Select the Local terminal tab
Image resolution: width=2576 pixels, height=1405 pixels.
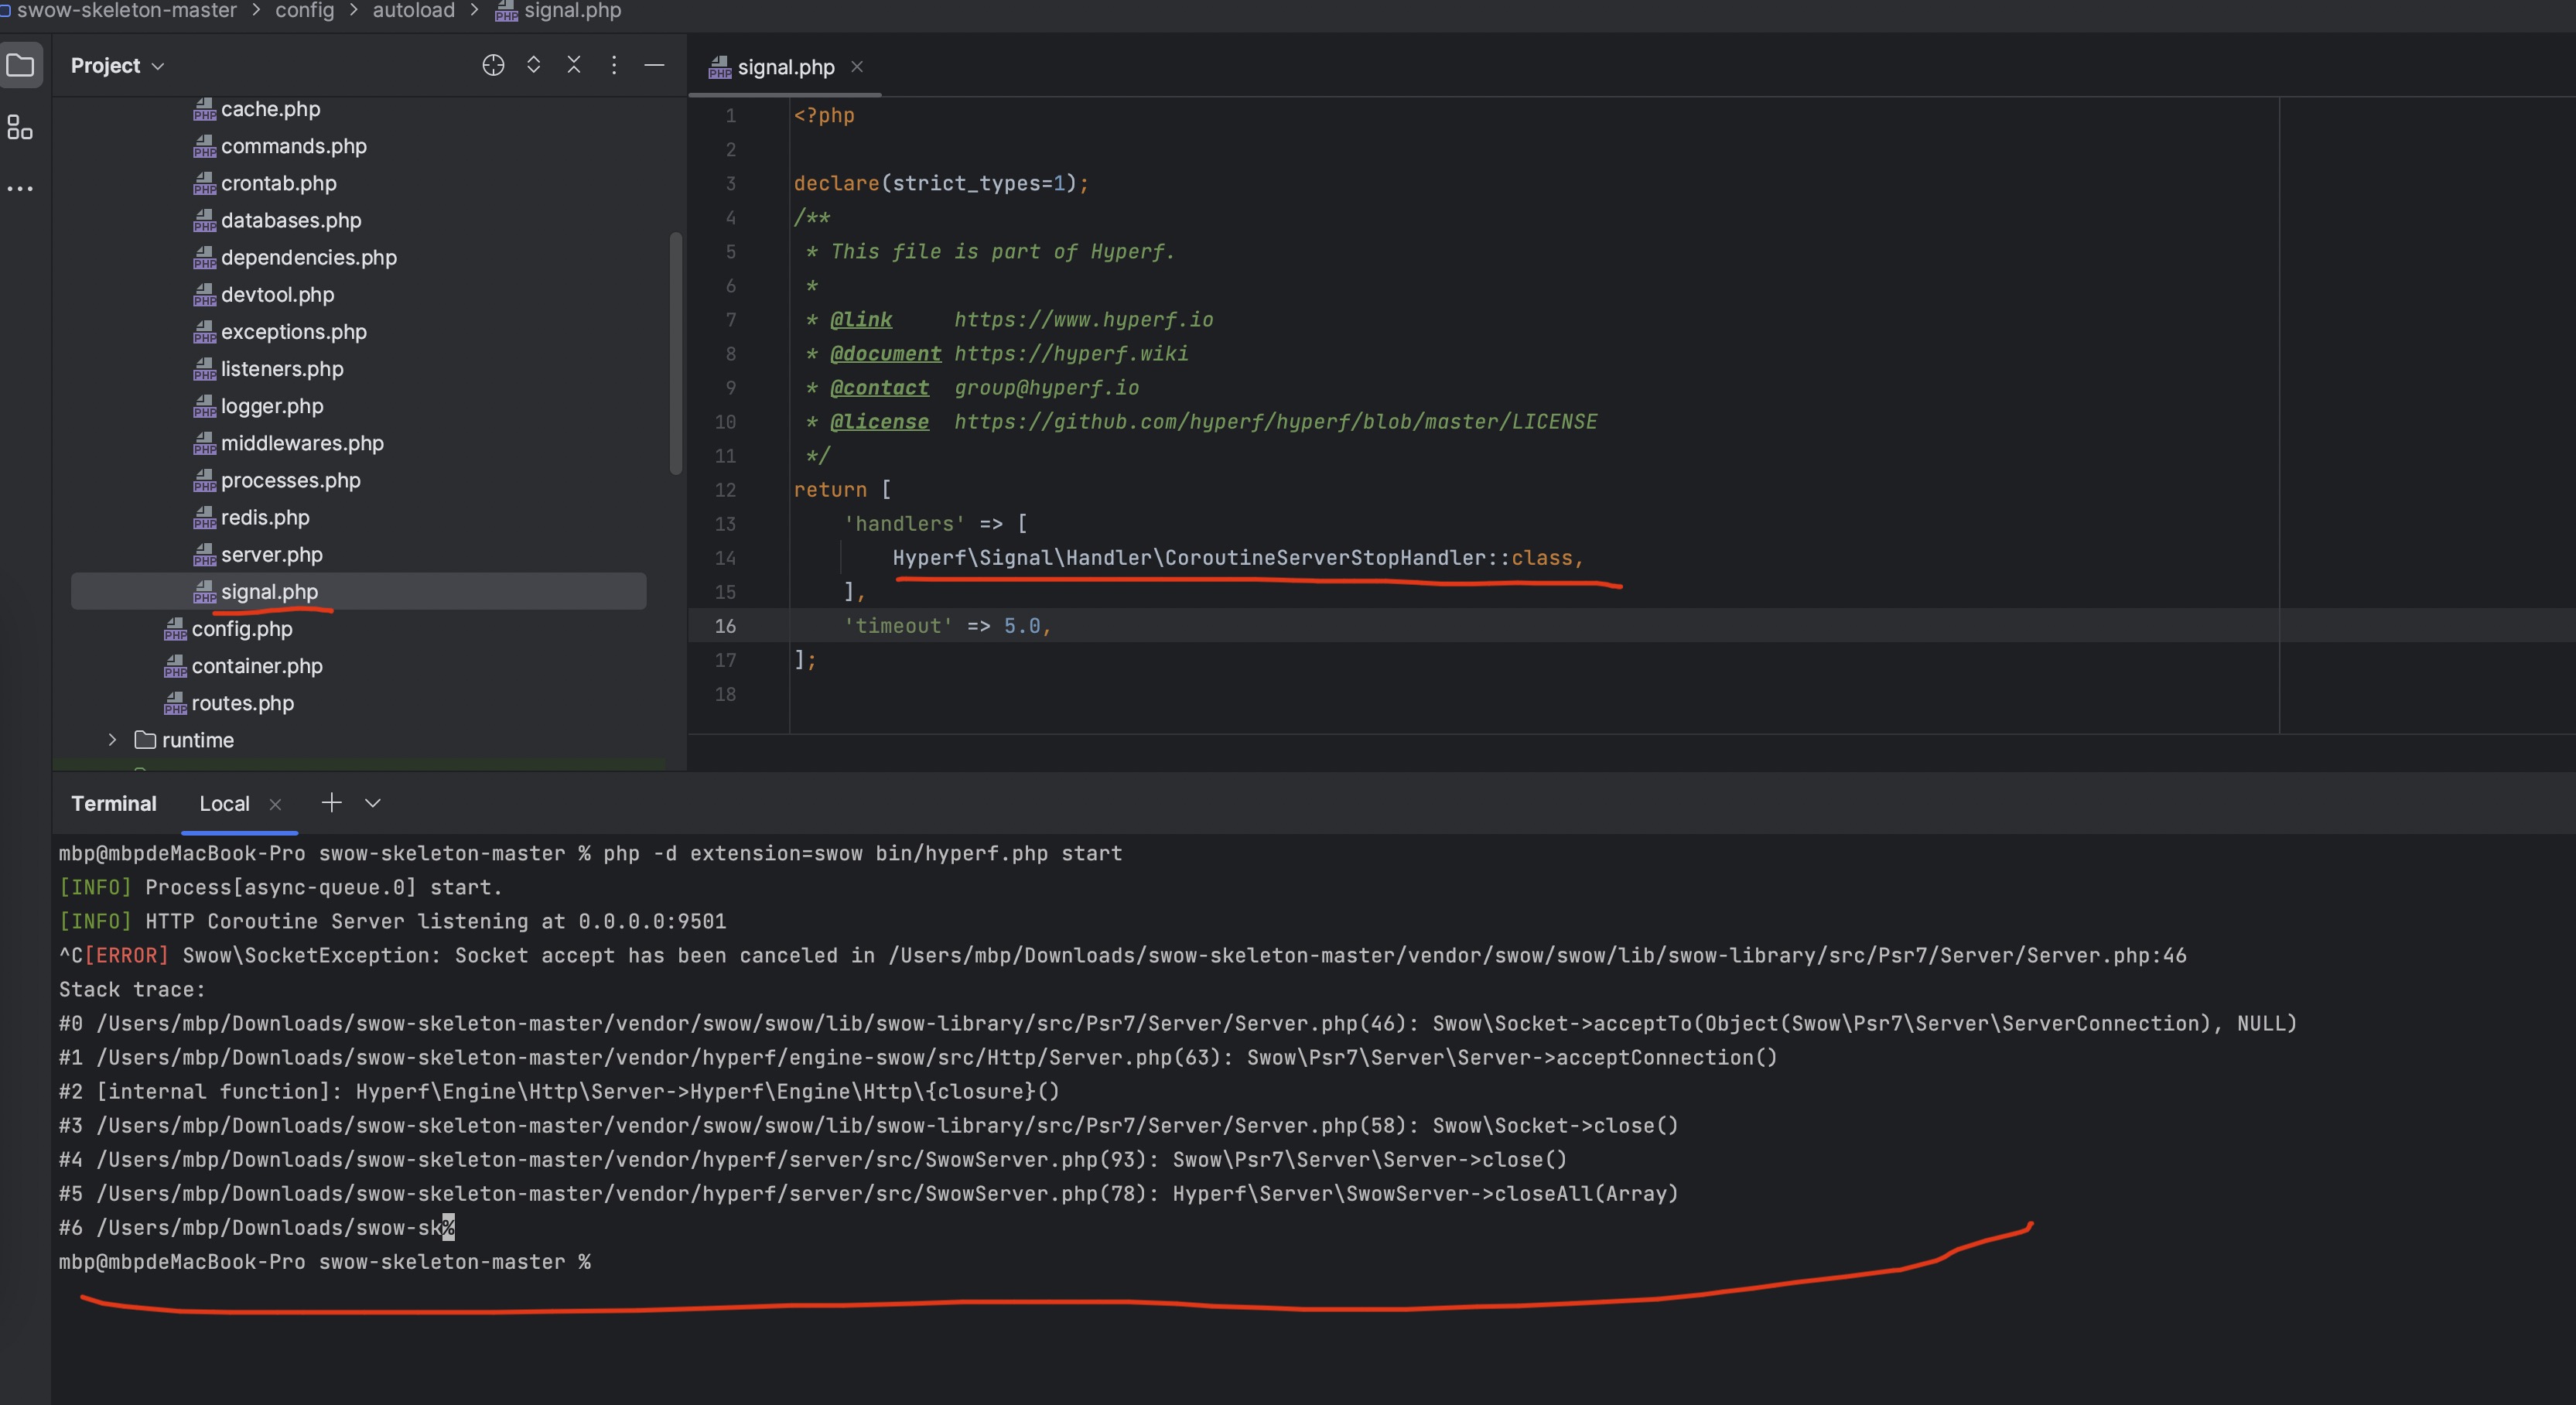224,804
